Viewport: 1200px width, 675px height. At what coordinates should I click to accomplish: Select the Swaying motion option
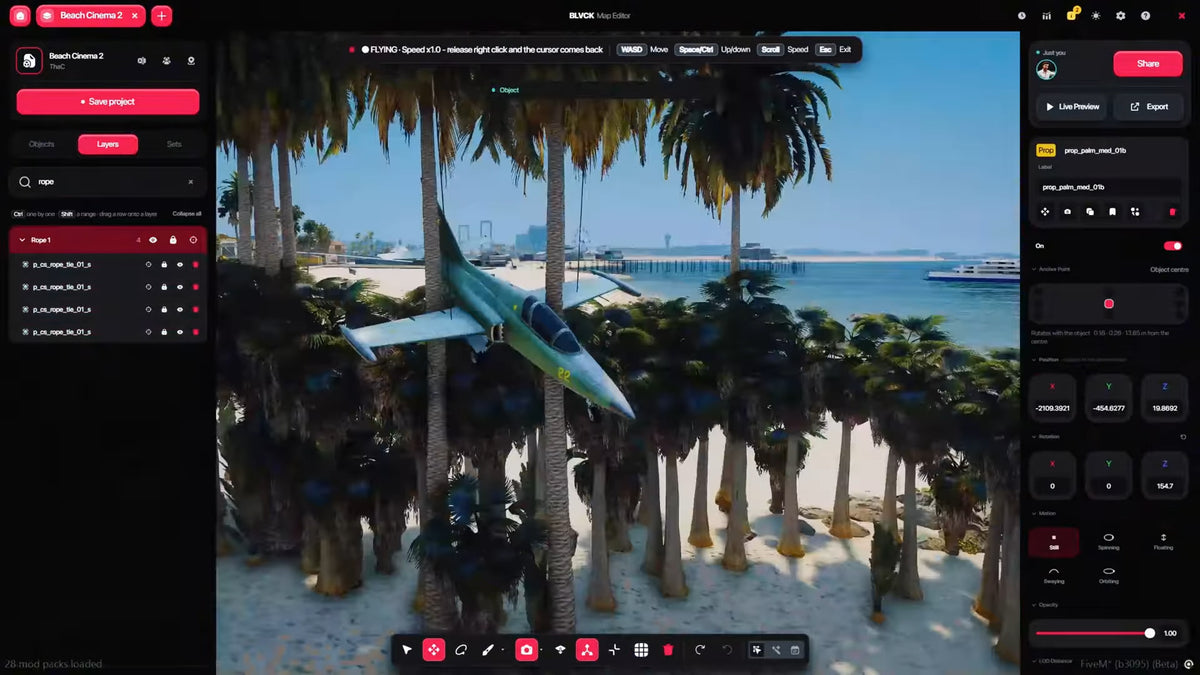tap(1054, 575)
